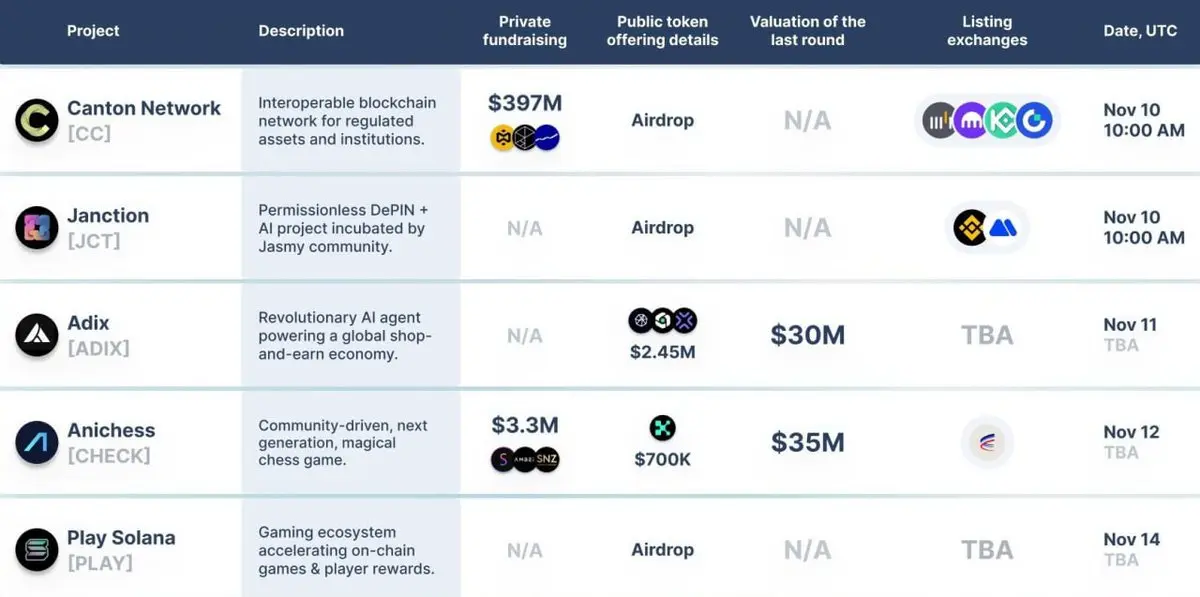Click the purple Kraken icon in Canton's listings
The width and height of the screenshot is (1200, 597).
(970, 121)
